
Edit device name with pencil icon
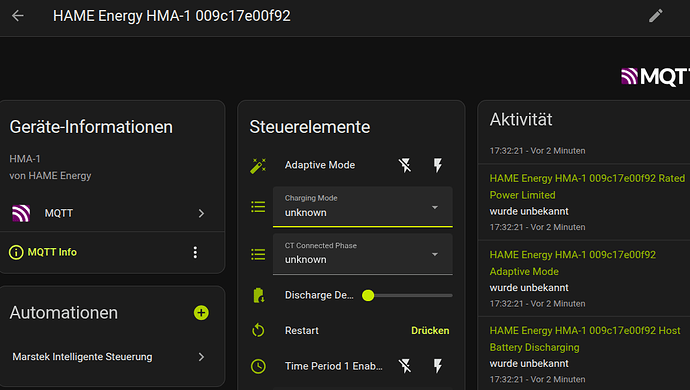pos(655,16)
